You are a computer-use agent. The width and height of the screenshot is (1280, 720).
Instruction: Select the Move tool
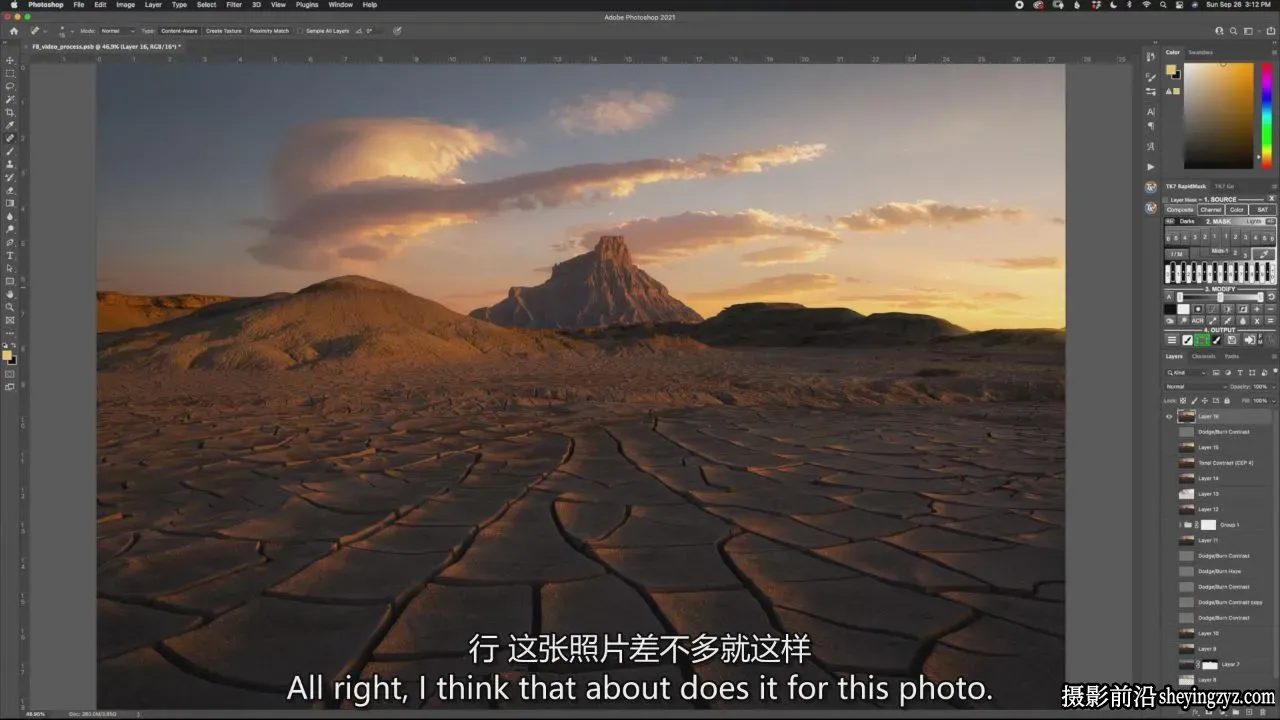tap(10, 60)
